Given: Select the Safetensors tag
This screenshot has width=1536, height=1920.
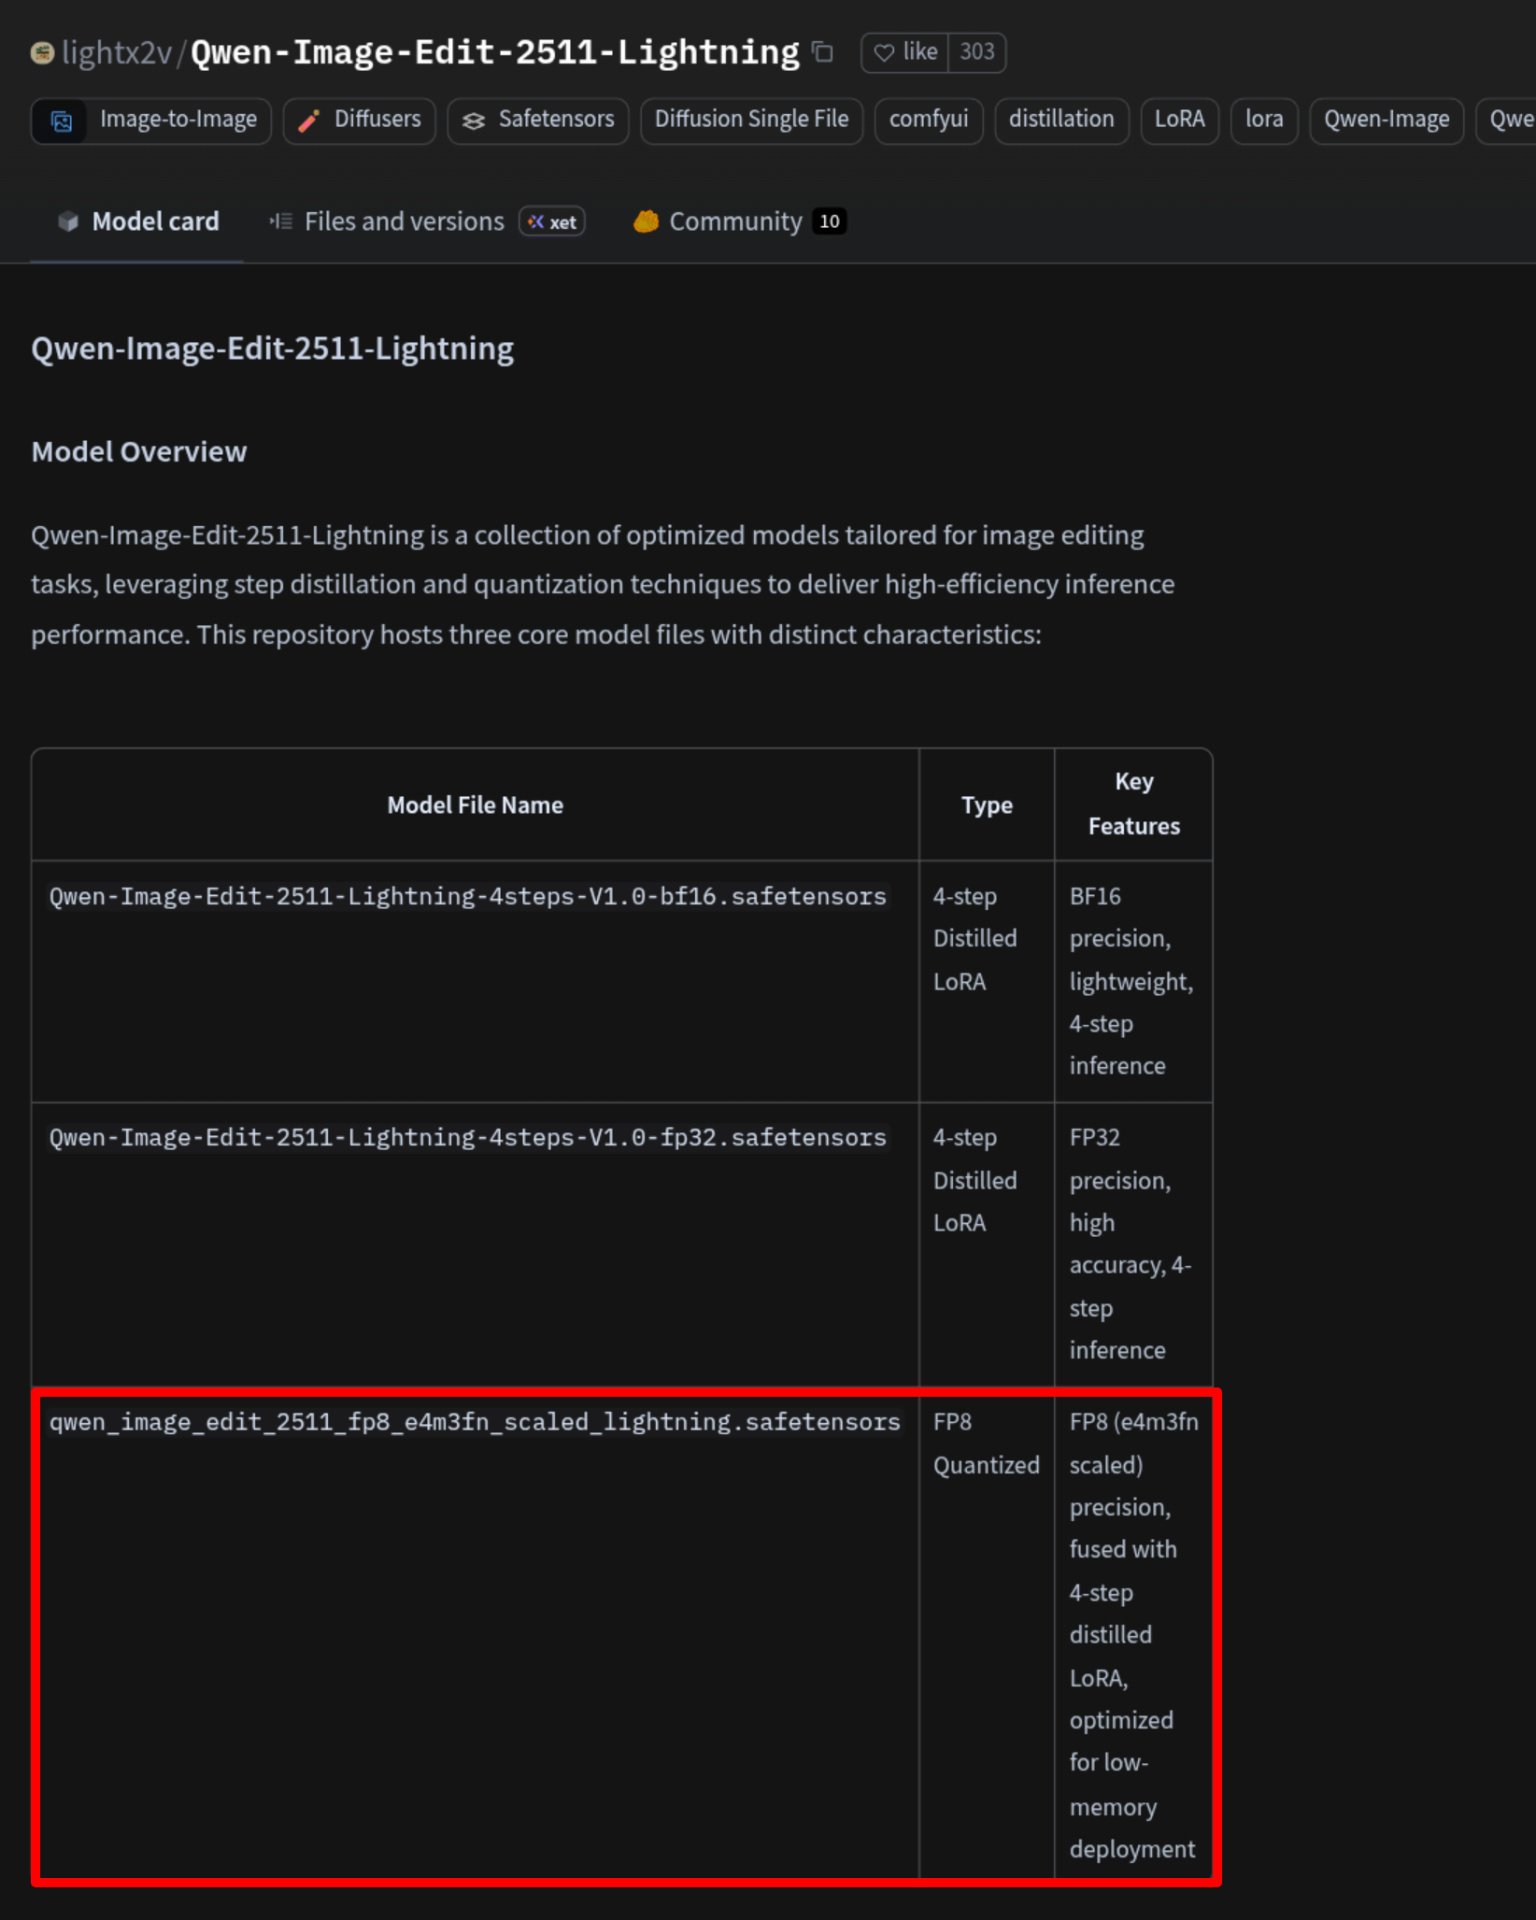Looking at the screenshot, I should [x=538, y=120].
